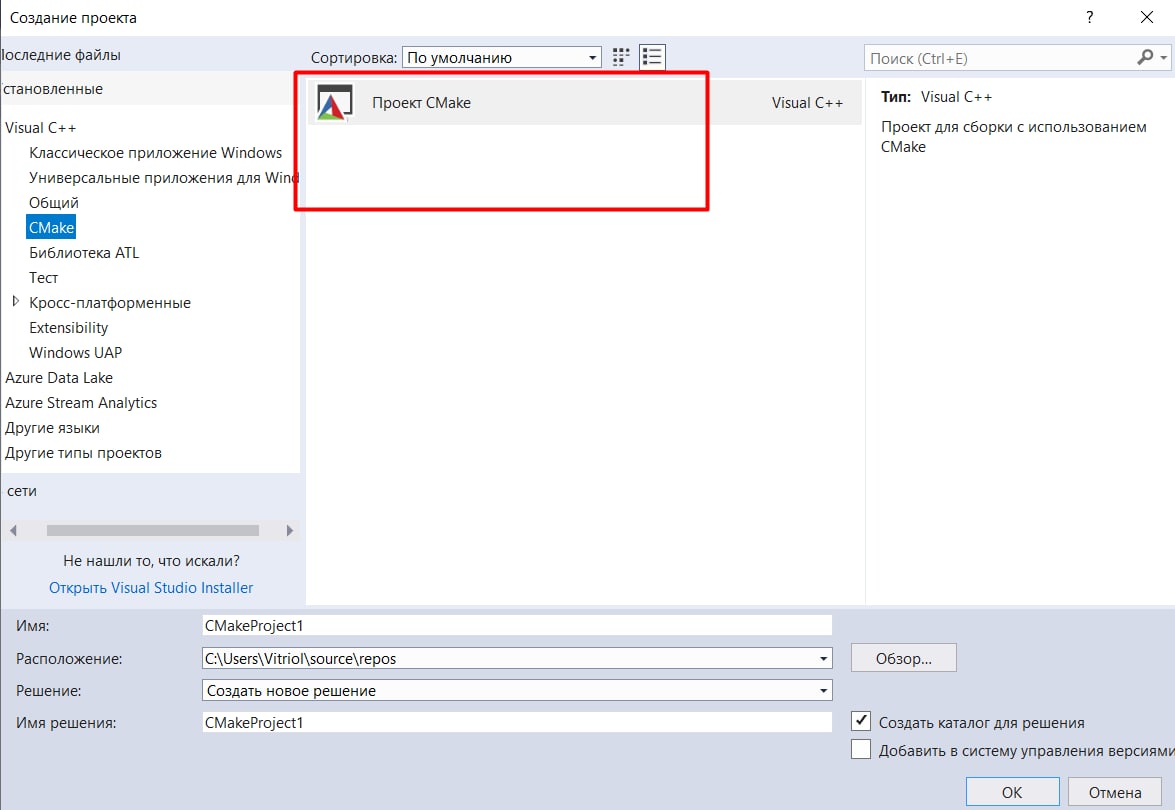Select 'Другие типы проектов' category
This screenshot has width=1175, height=810.
coord(83,453)
